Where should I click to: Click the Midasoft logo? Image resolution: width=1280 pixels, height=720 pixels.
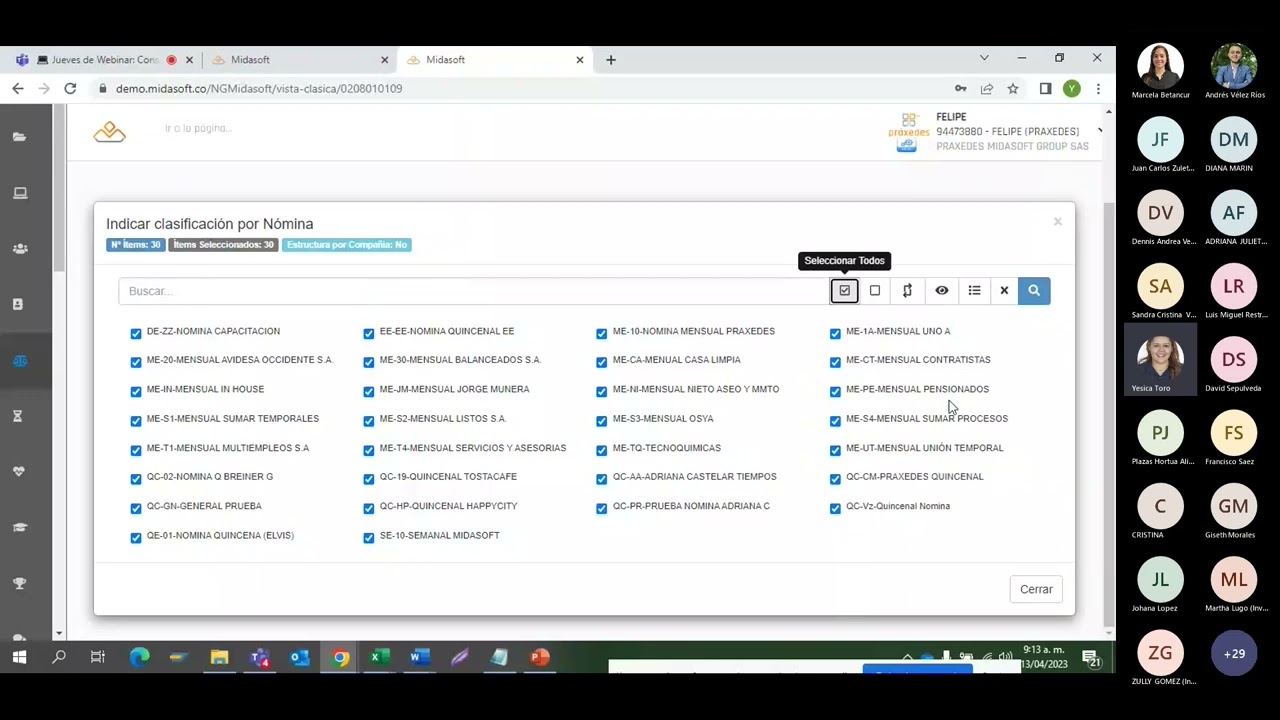point(109,132)
